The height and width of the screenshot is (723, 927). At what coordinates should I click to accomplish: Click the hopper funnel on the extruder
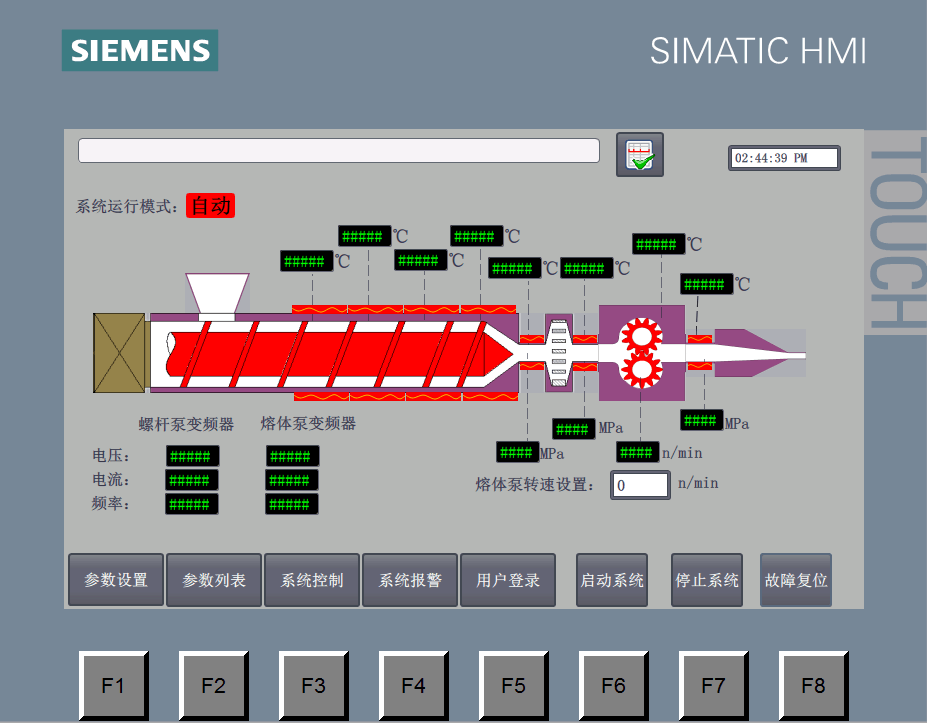(217, 295)
